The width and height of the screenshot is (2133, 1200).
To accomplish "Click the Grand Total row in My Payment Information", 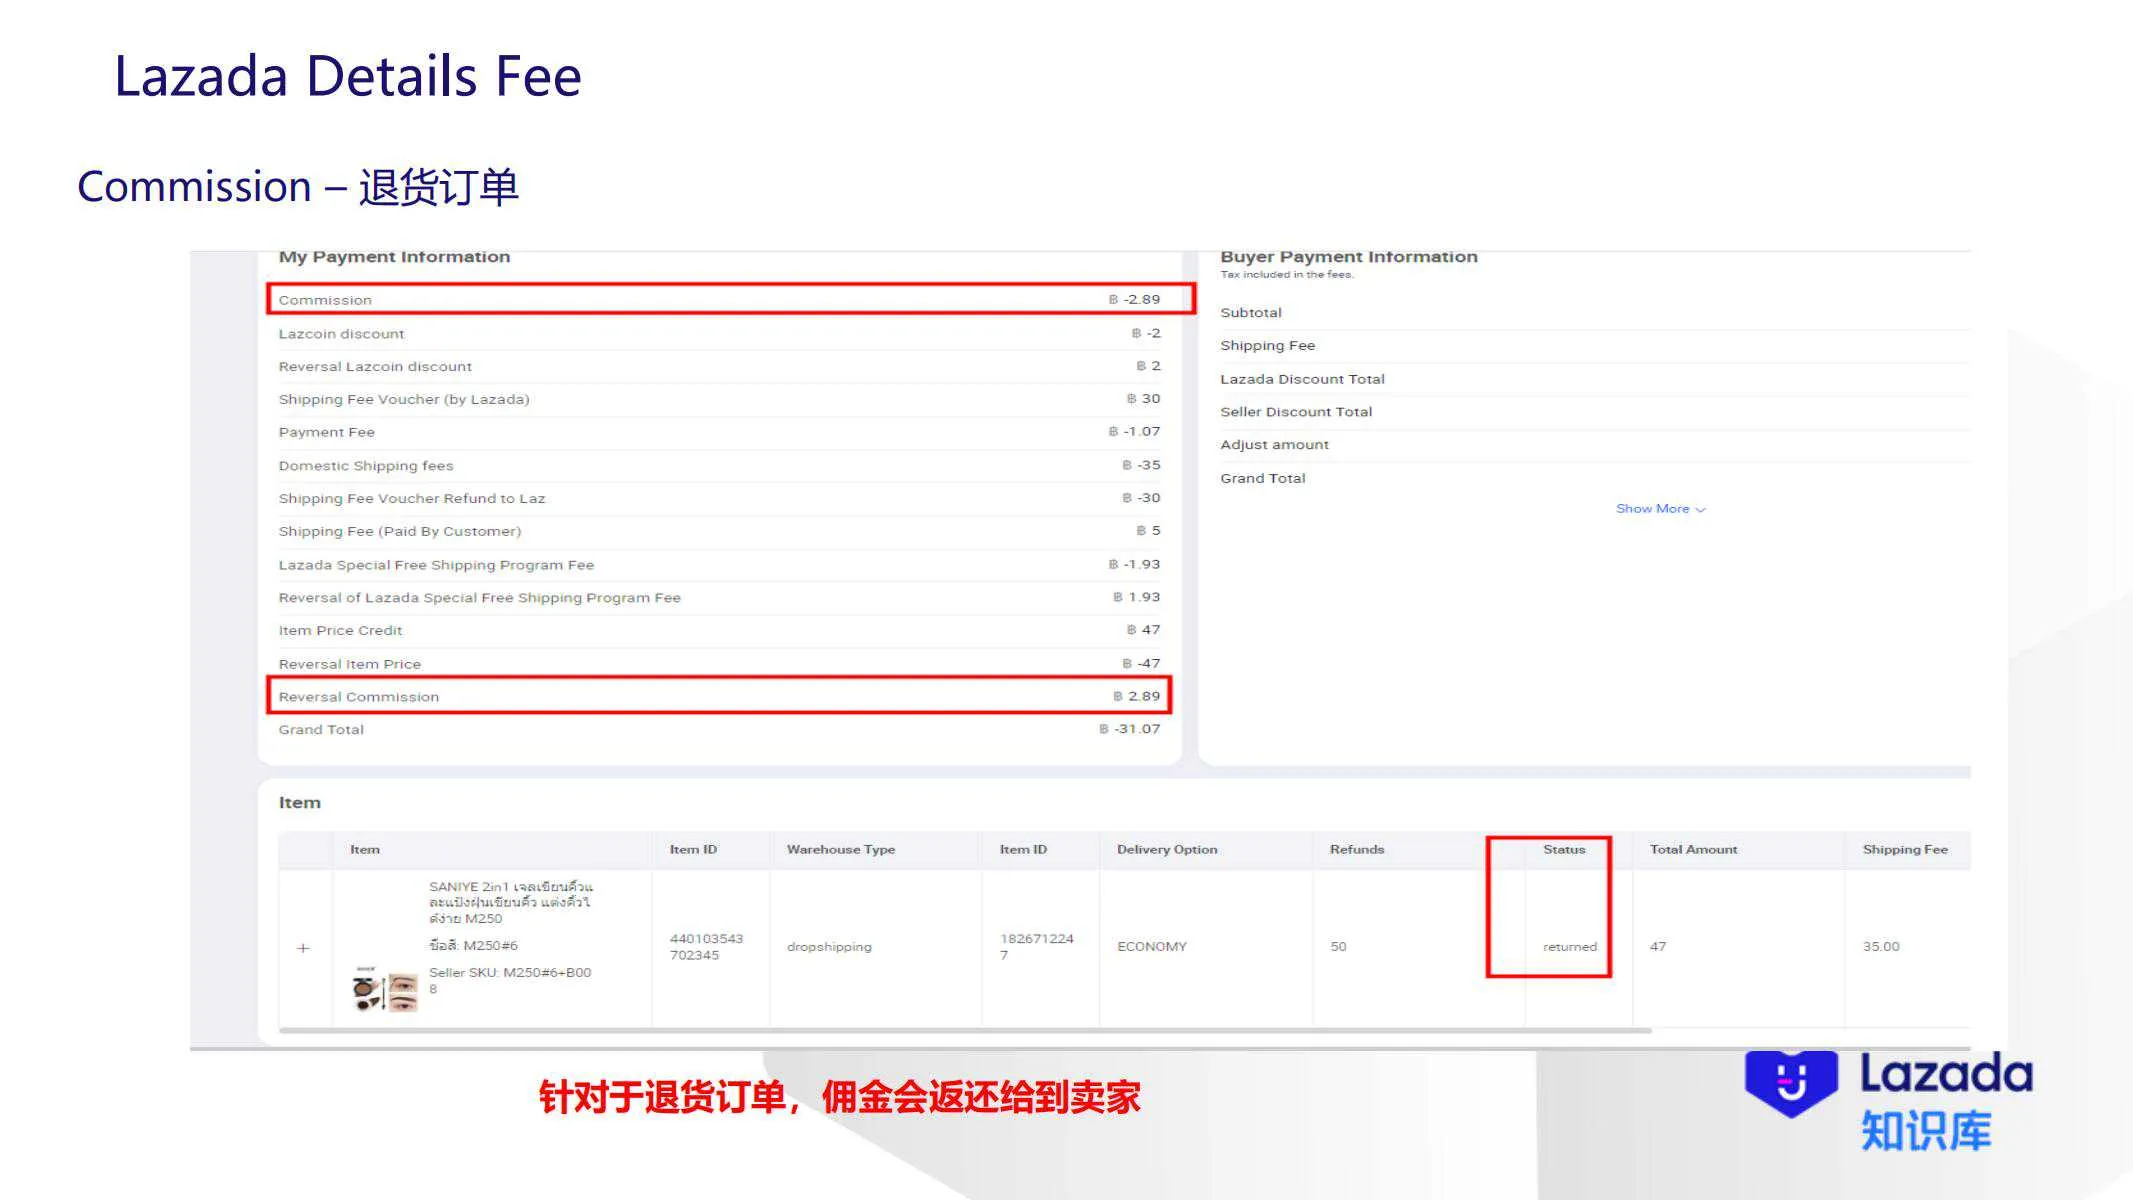I will (x=321, y=729).
